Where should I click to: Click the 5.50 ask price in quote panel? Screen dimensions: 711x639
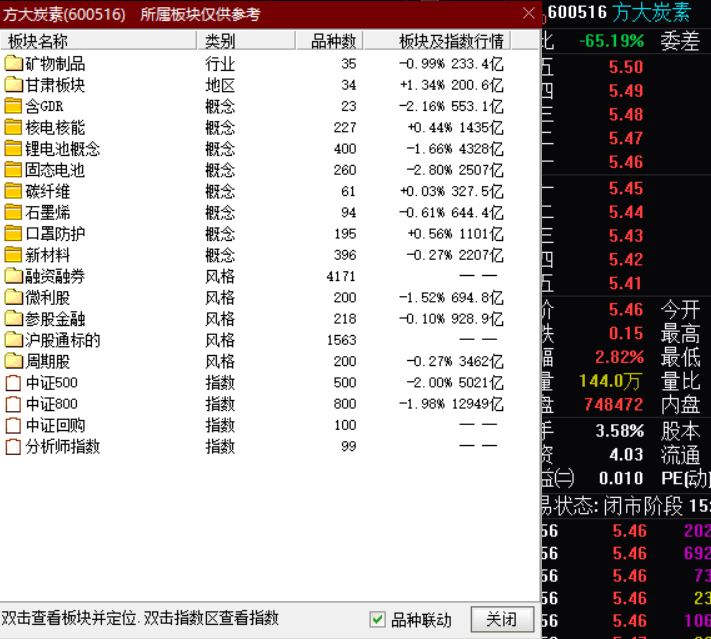626,68
